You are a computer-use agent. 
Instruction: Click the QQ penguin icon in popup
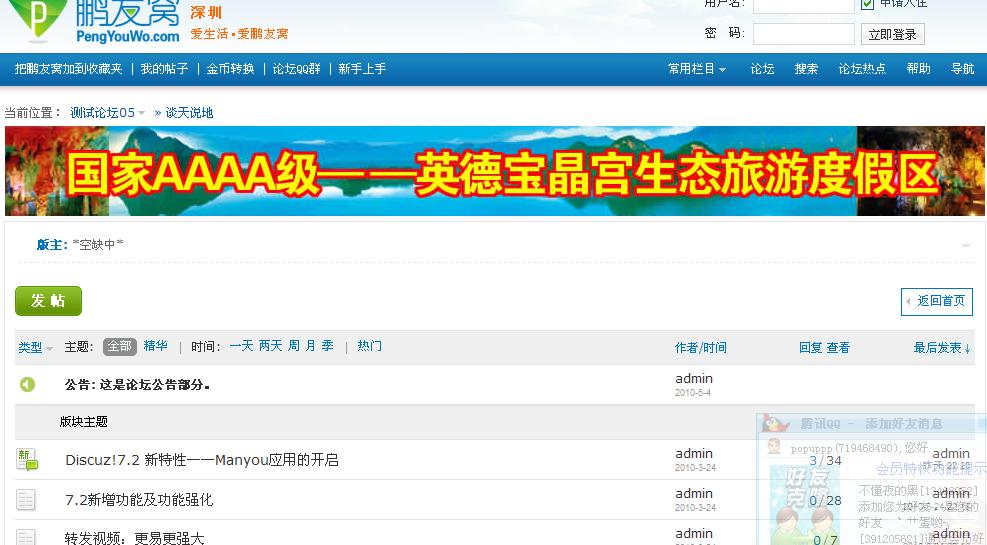coord(774,424)
